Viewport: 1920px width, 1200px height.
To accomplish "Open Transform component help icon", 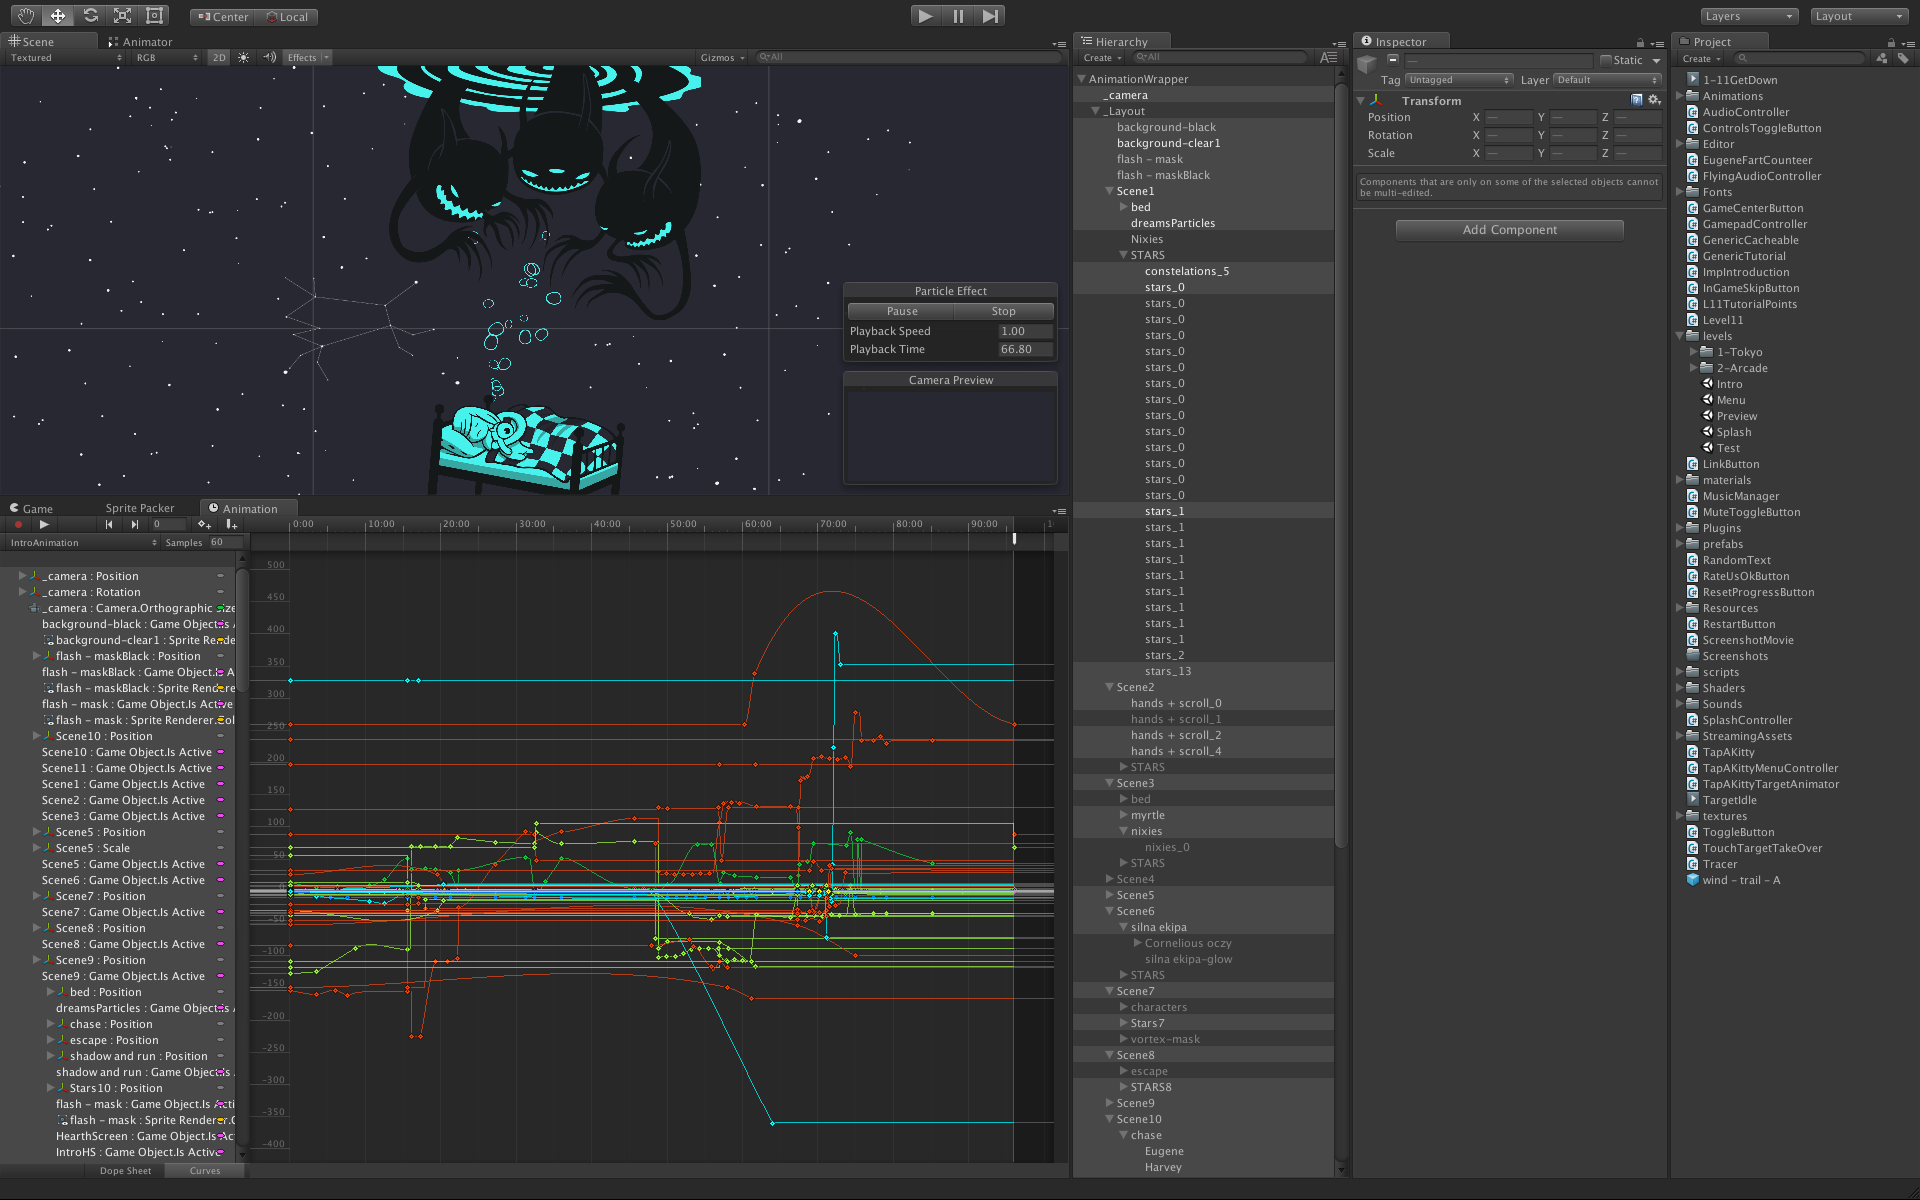I will click(1637, 100).
